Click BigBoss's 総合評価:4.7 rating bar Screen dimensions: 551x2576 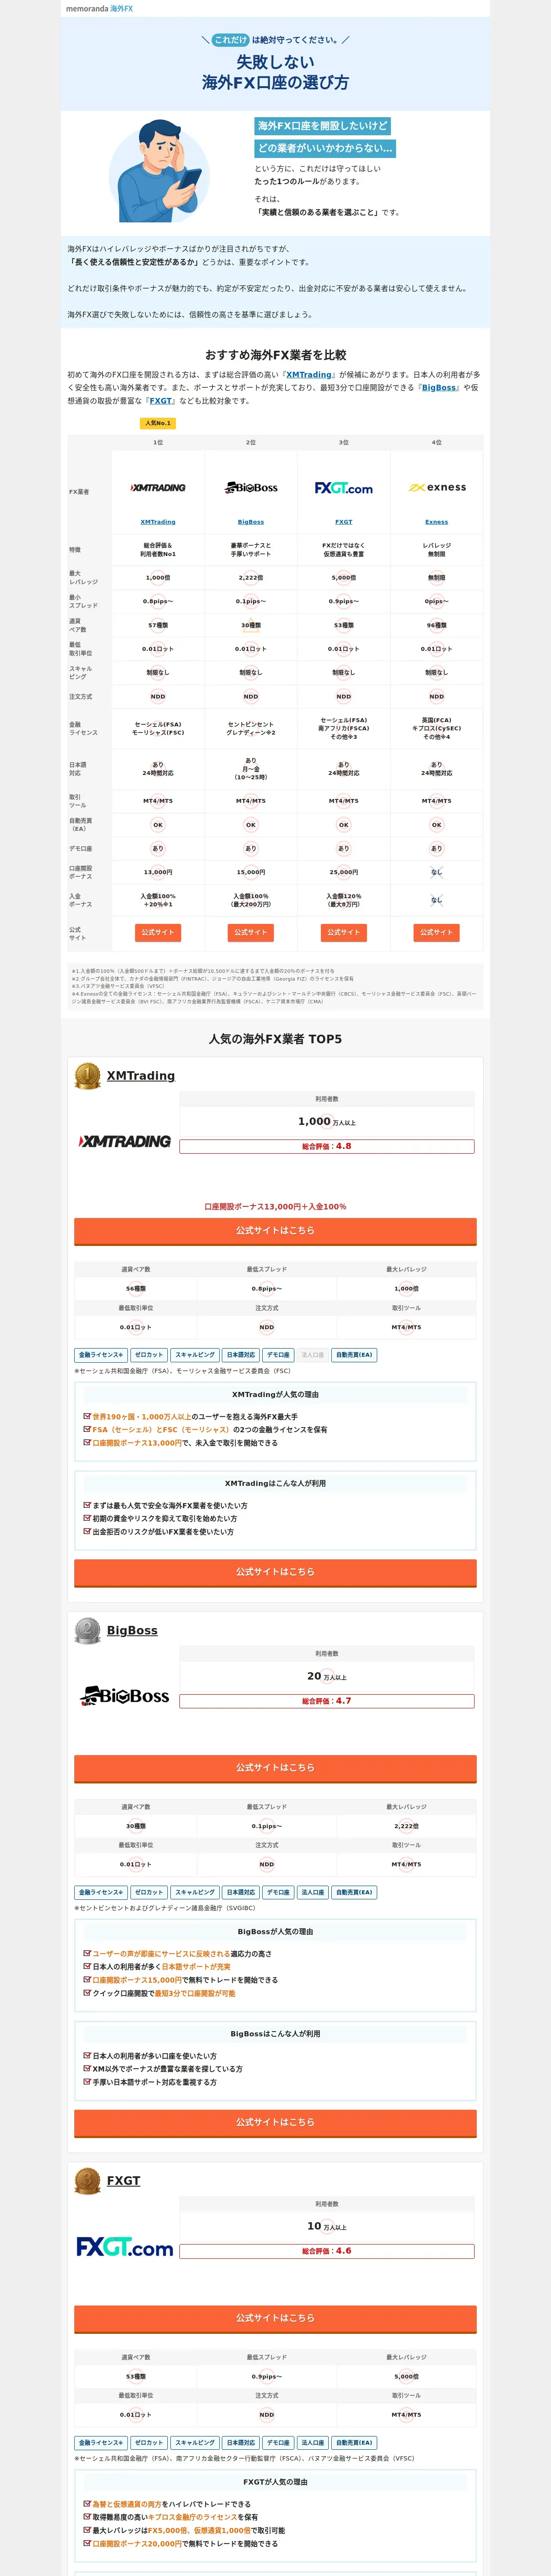coord(327,1701)
